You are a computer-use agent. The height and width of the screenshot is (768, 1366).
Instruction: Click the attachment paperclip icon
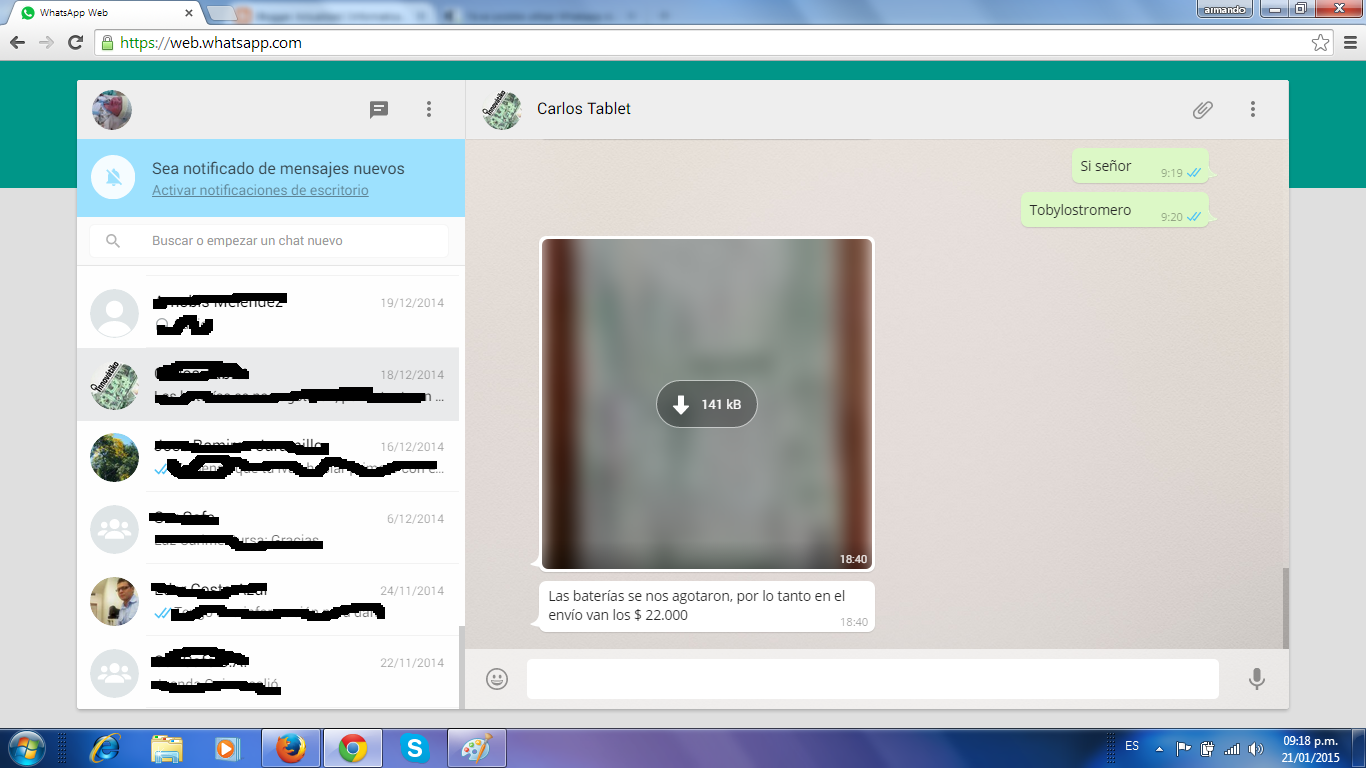[1202, 109]
